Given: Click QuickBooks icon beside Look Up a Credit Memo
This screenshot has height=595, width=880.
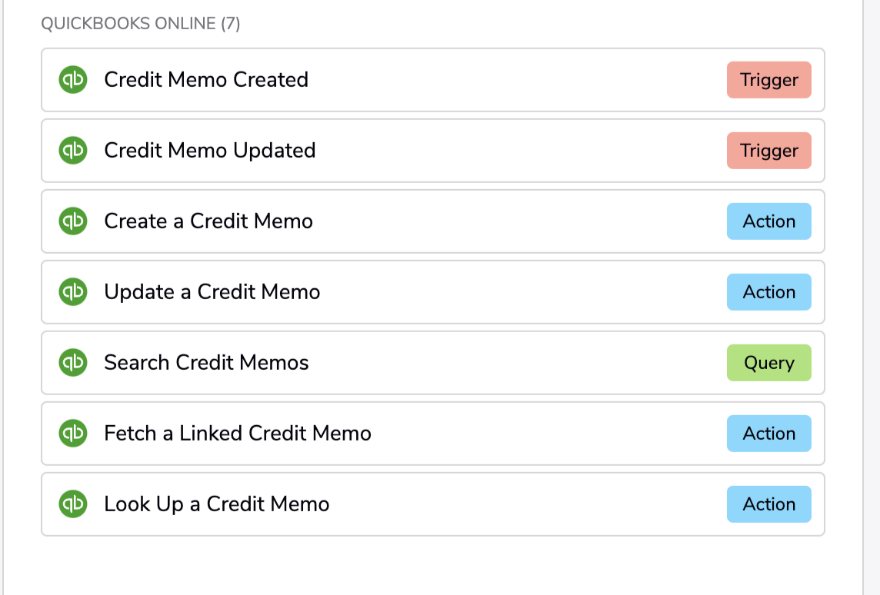Looking at the screenshot, I should coord(73,504).
